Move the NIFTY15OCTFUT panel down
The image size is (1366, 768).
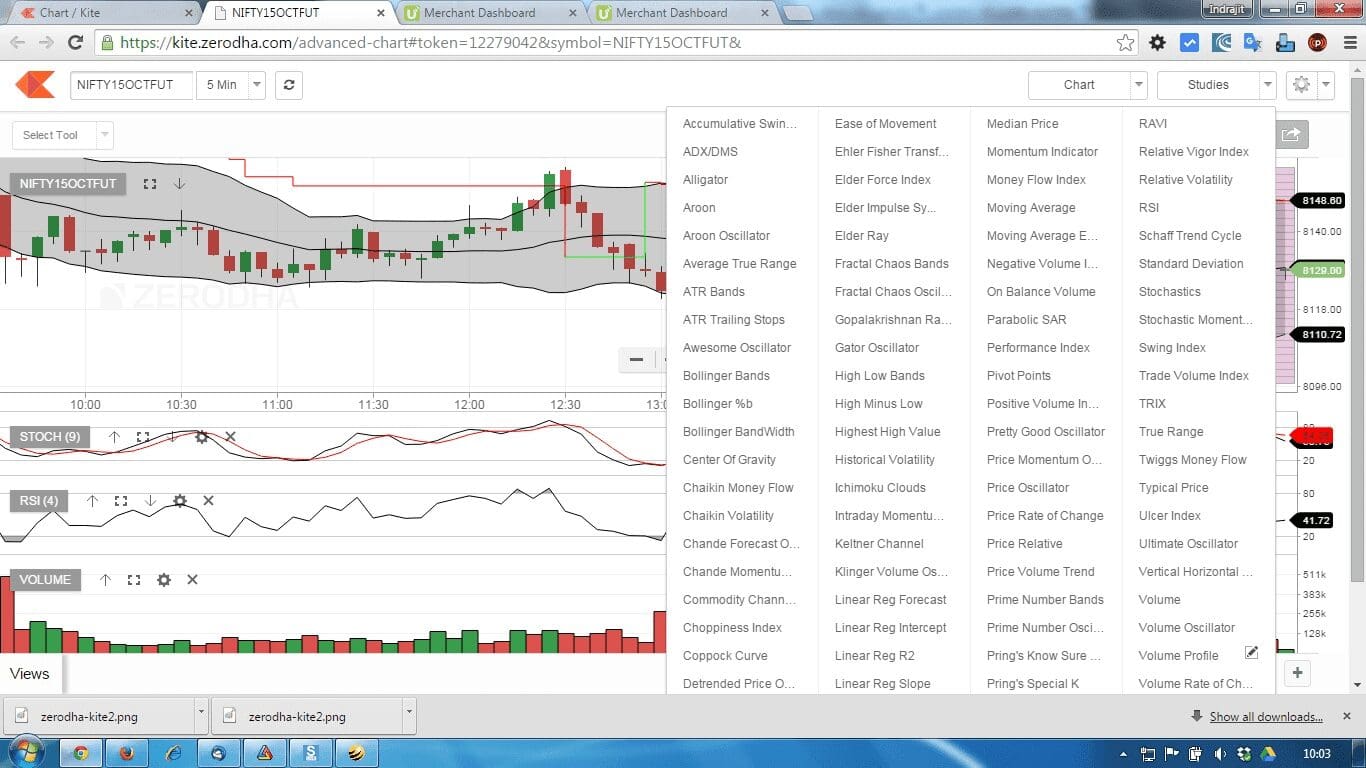(x=179, y=184)
